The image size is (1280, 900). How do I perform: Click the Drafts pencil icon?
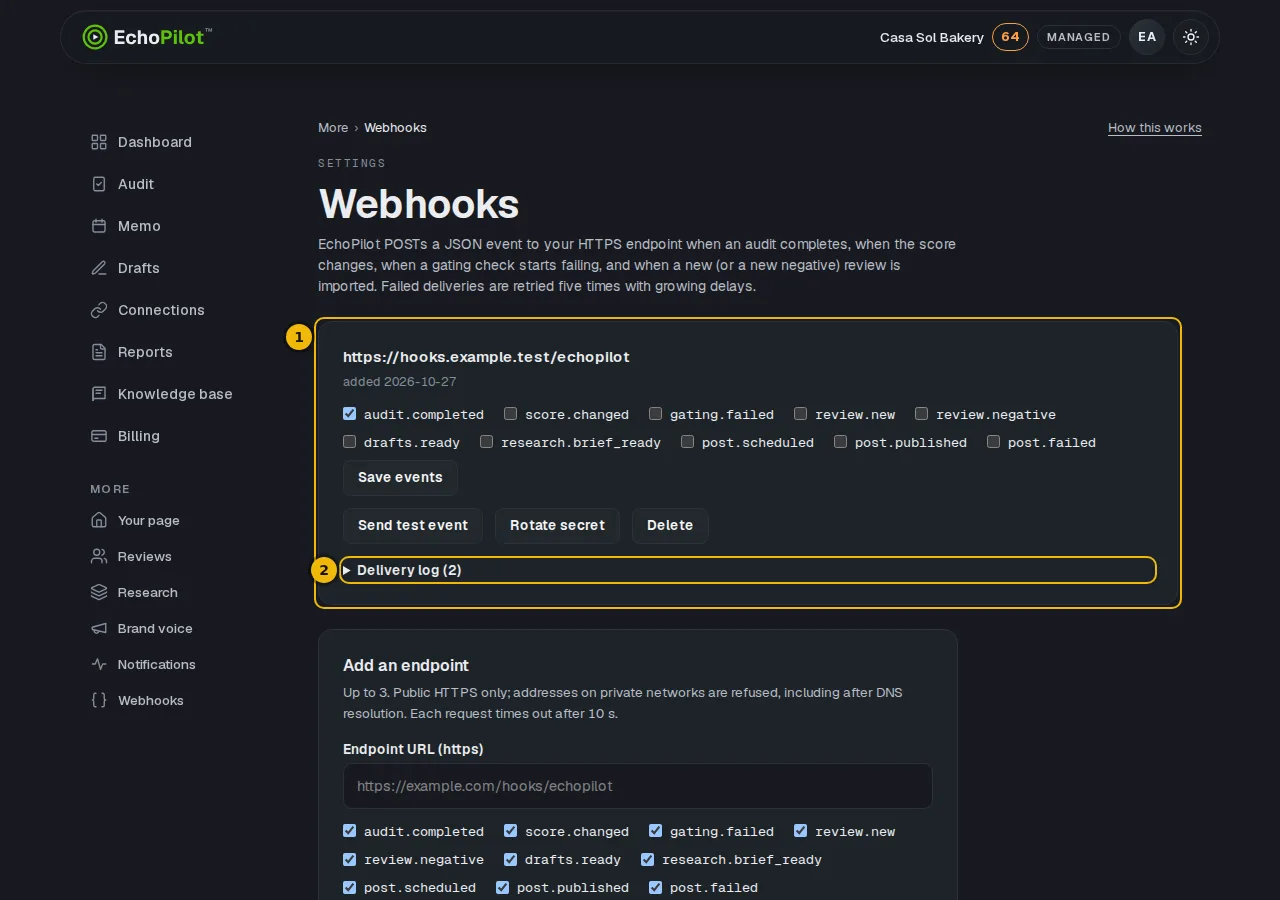pos(99,268)
